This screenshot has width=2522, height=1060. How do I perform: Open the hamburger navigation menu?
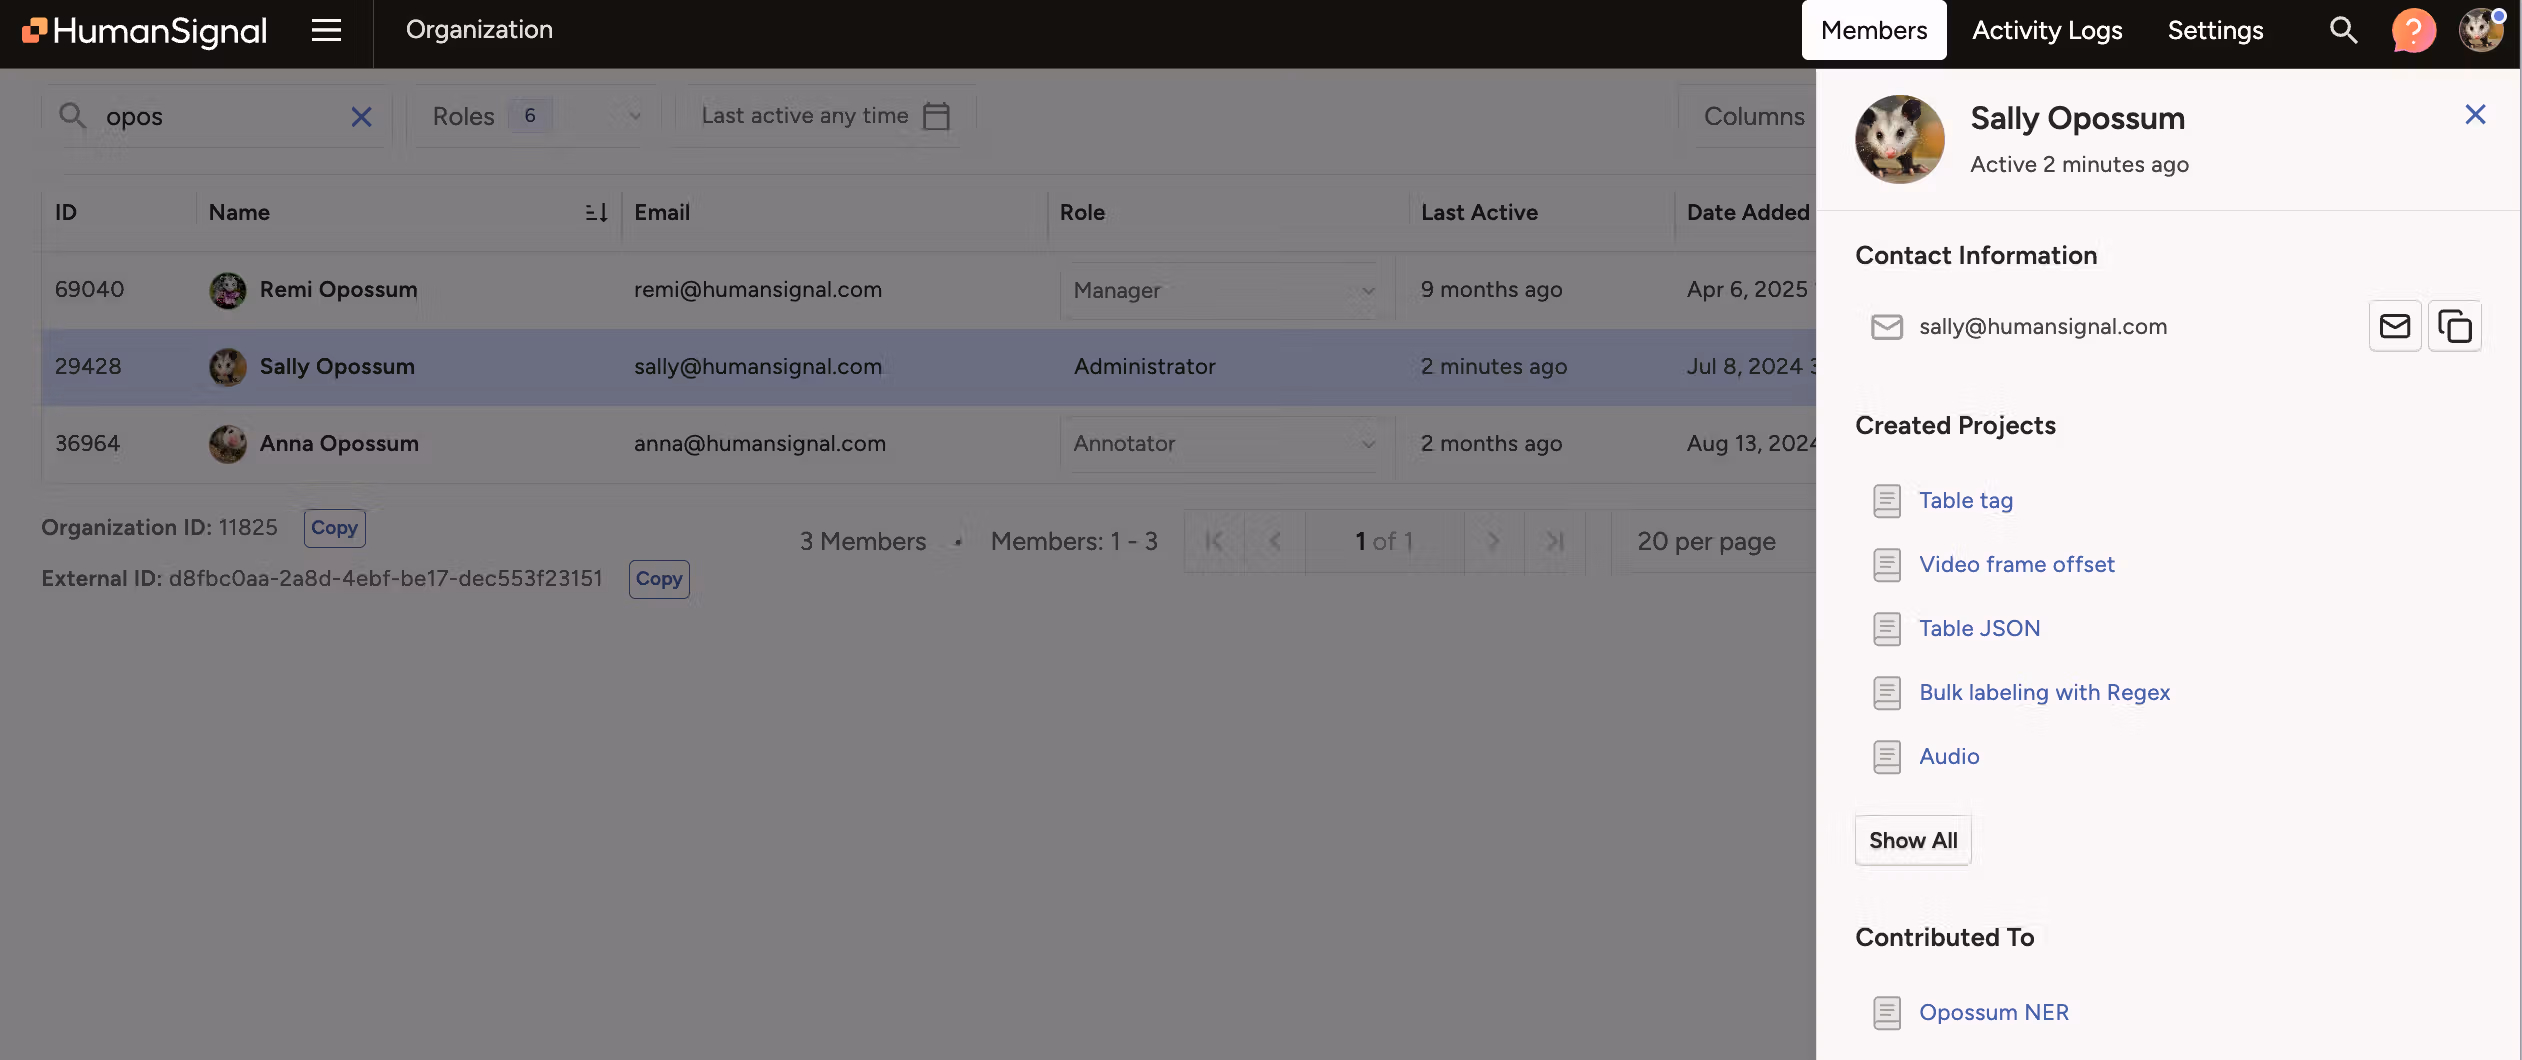[327, 31]
